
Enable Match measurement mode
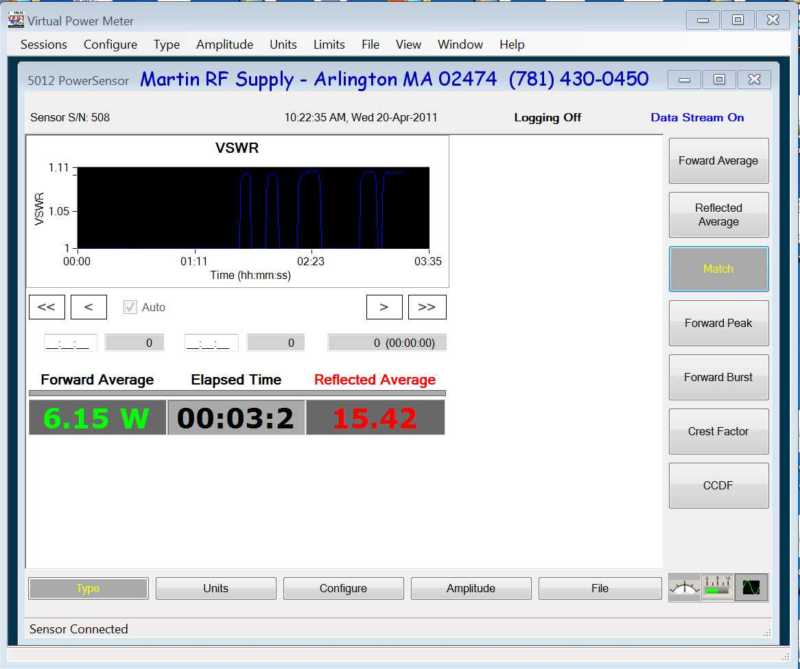(718, 268)
